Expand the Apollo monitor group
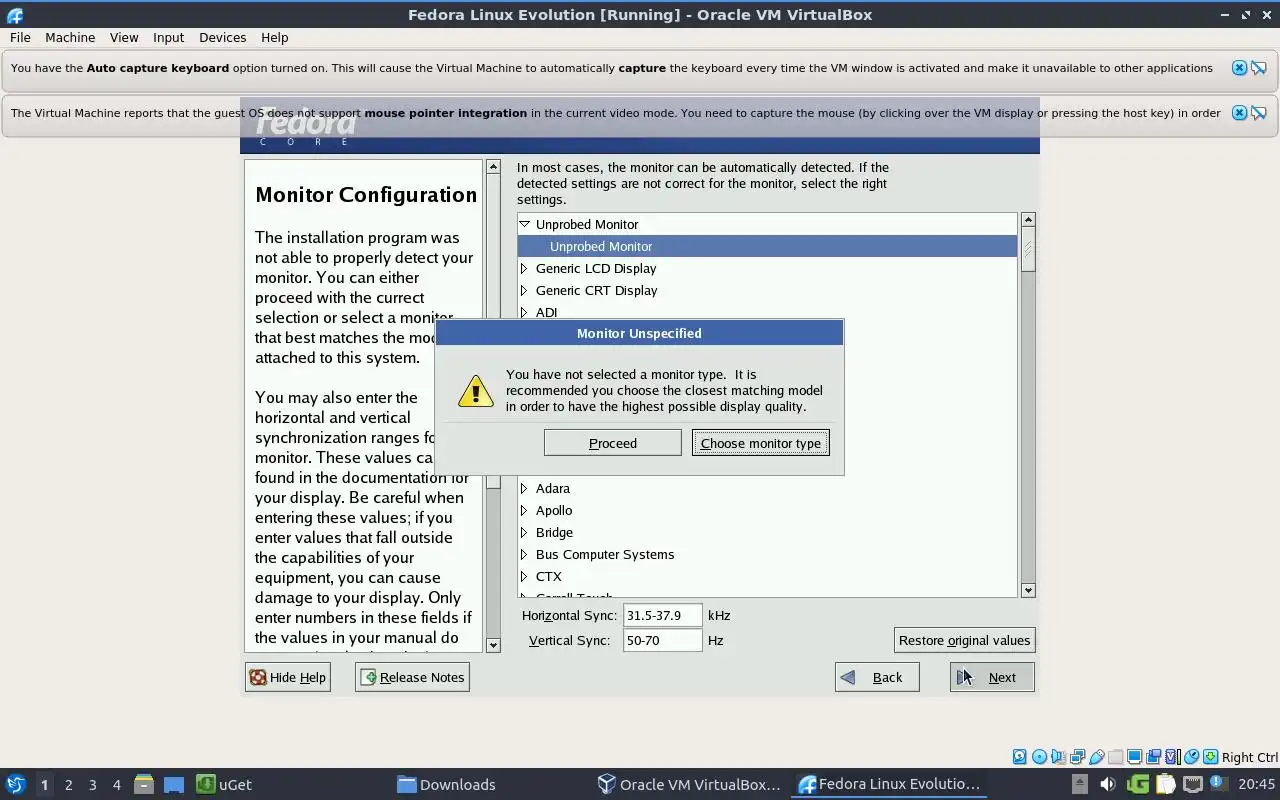 pyautogui.click(x=524, y=510)
